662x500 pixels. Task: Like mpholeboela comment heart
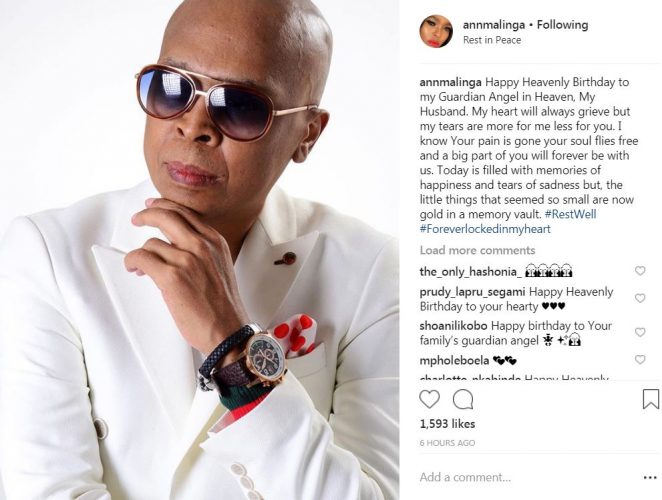640,359
